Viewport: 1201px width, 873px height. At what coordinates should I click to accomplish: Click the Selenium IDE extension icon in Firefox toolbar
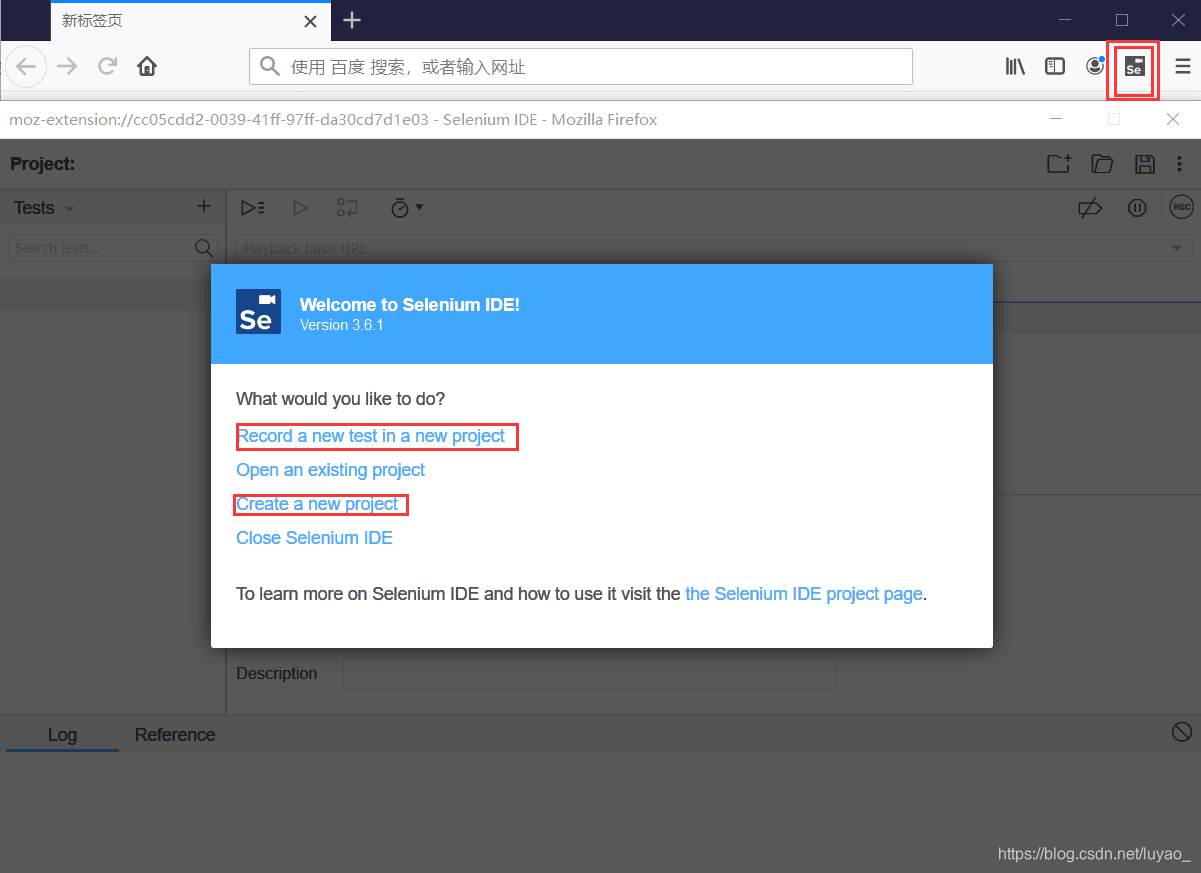point(1133,67)
